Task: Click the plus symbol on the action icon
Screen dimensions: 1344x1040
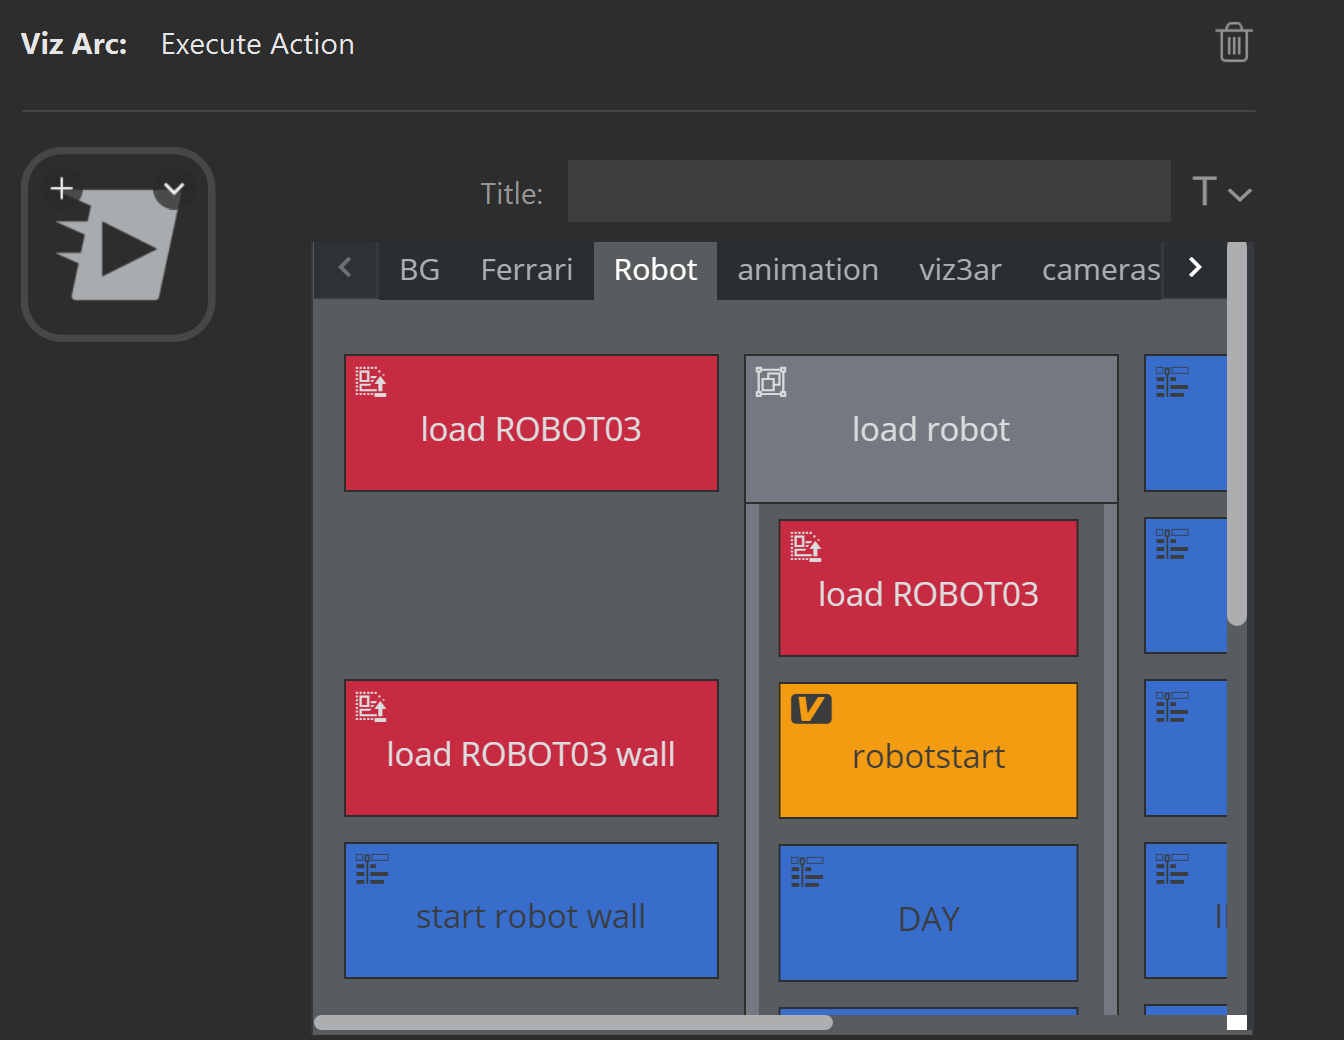Action: click(x=62, y=188)
